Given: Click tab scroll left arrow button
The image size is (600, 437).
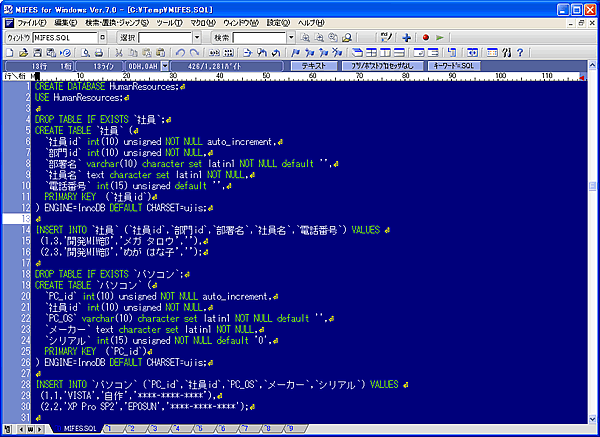Looking at the screenshot, I should tap(21, 429).
